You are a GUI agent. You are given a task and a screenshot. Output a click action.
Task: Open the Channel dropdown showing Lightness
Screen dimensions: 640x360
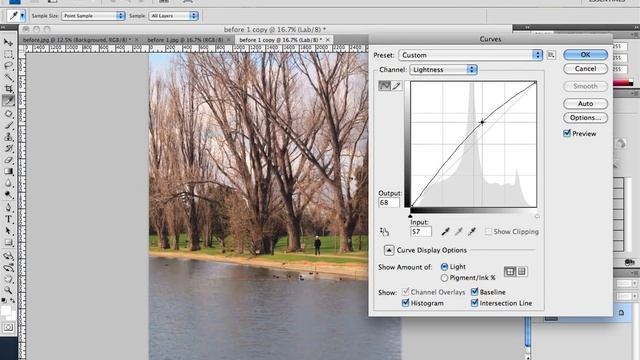click(x=443, y=69)
